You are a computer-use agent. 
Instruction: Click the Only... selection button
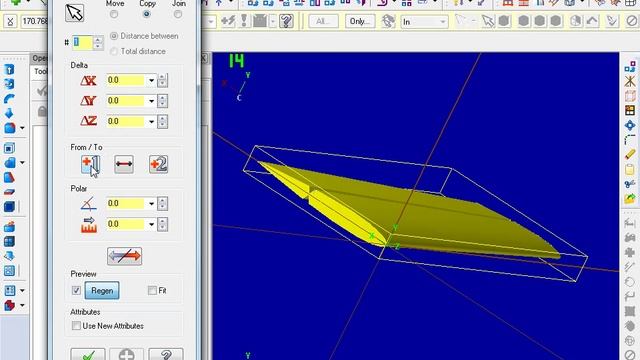(360, 21)
